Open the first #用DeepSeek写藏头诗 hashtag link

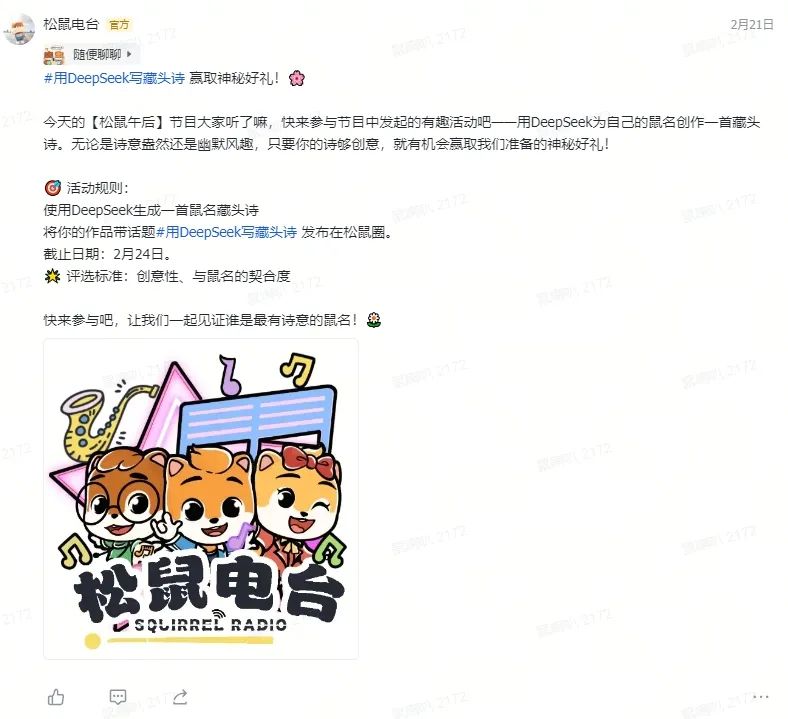click(114, 78)
